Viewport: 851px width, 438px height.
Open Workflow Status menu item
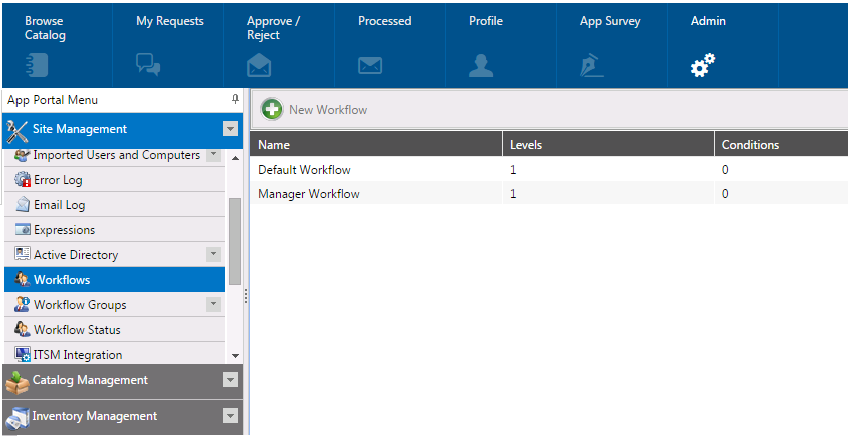[x=77, y=330]
